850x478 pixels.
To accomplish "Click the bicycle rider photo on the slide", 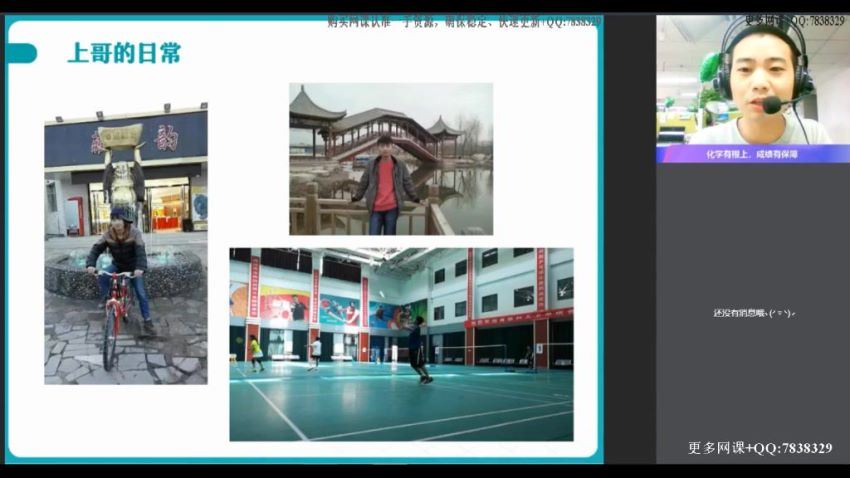I will coord(126,243).
